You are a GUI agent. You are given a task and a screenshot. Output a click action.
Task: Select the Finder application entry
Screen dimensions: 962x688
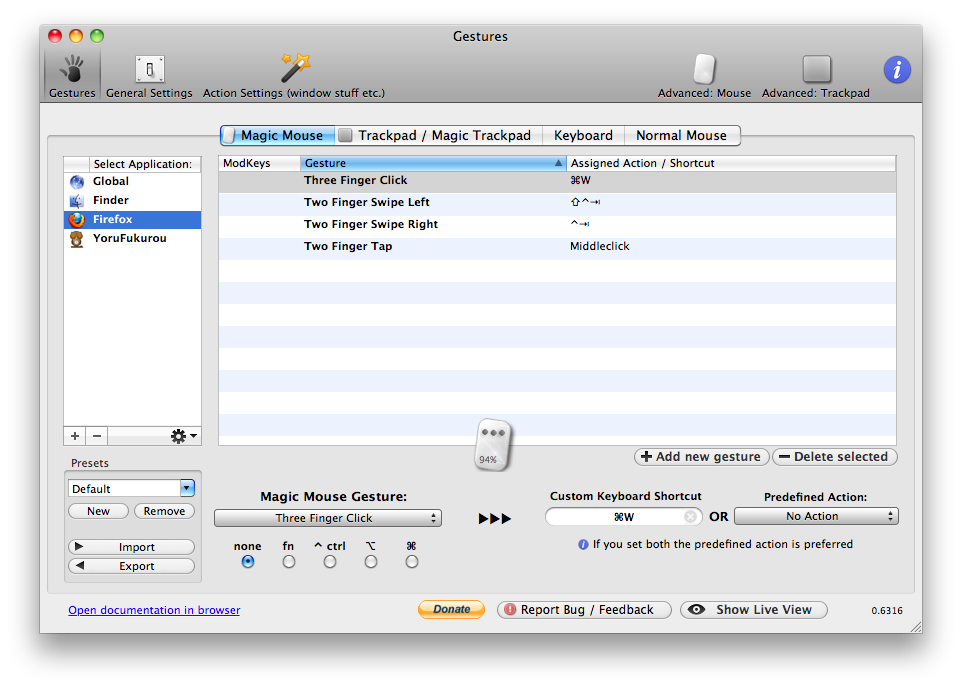click(133, 200)
